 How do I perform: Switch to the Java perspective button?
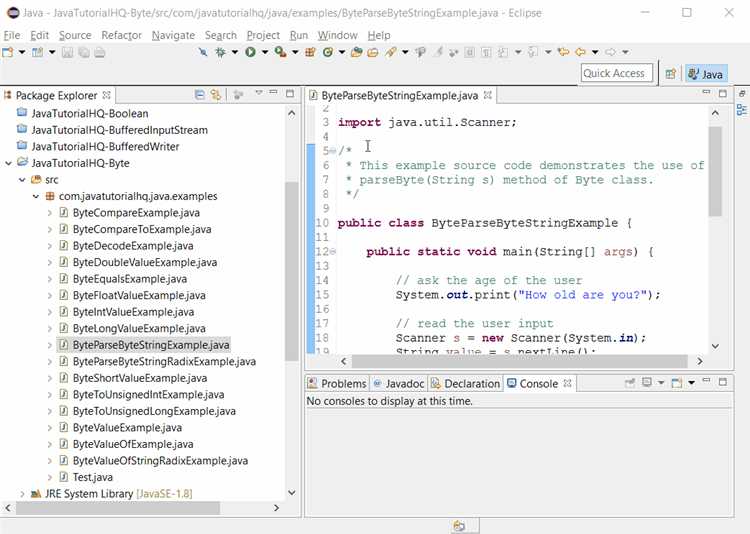pyautogui.click(x=706, y=74)
